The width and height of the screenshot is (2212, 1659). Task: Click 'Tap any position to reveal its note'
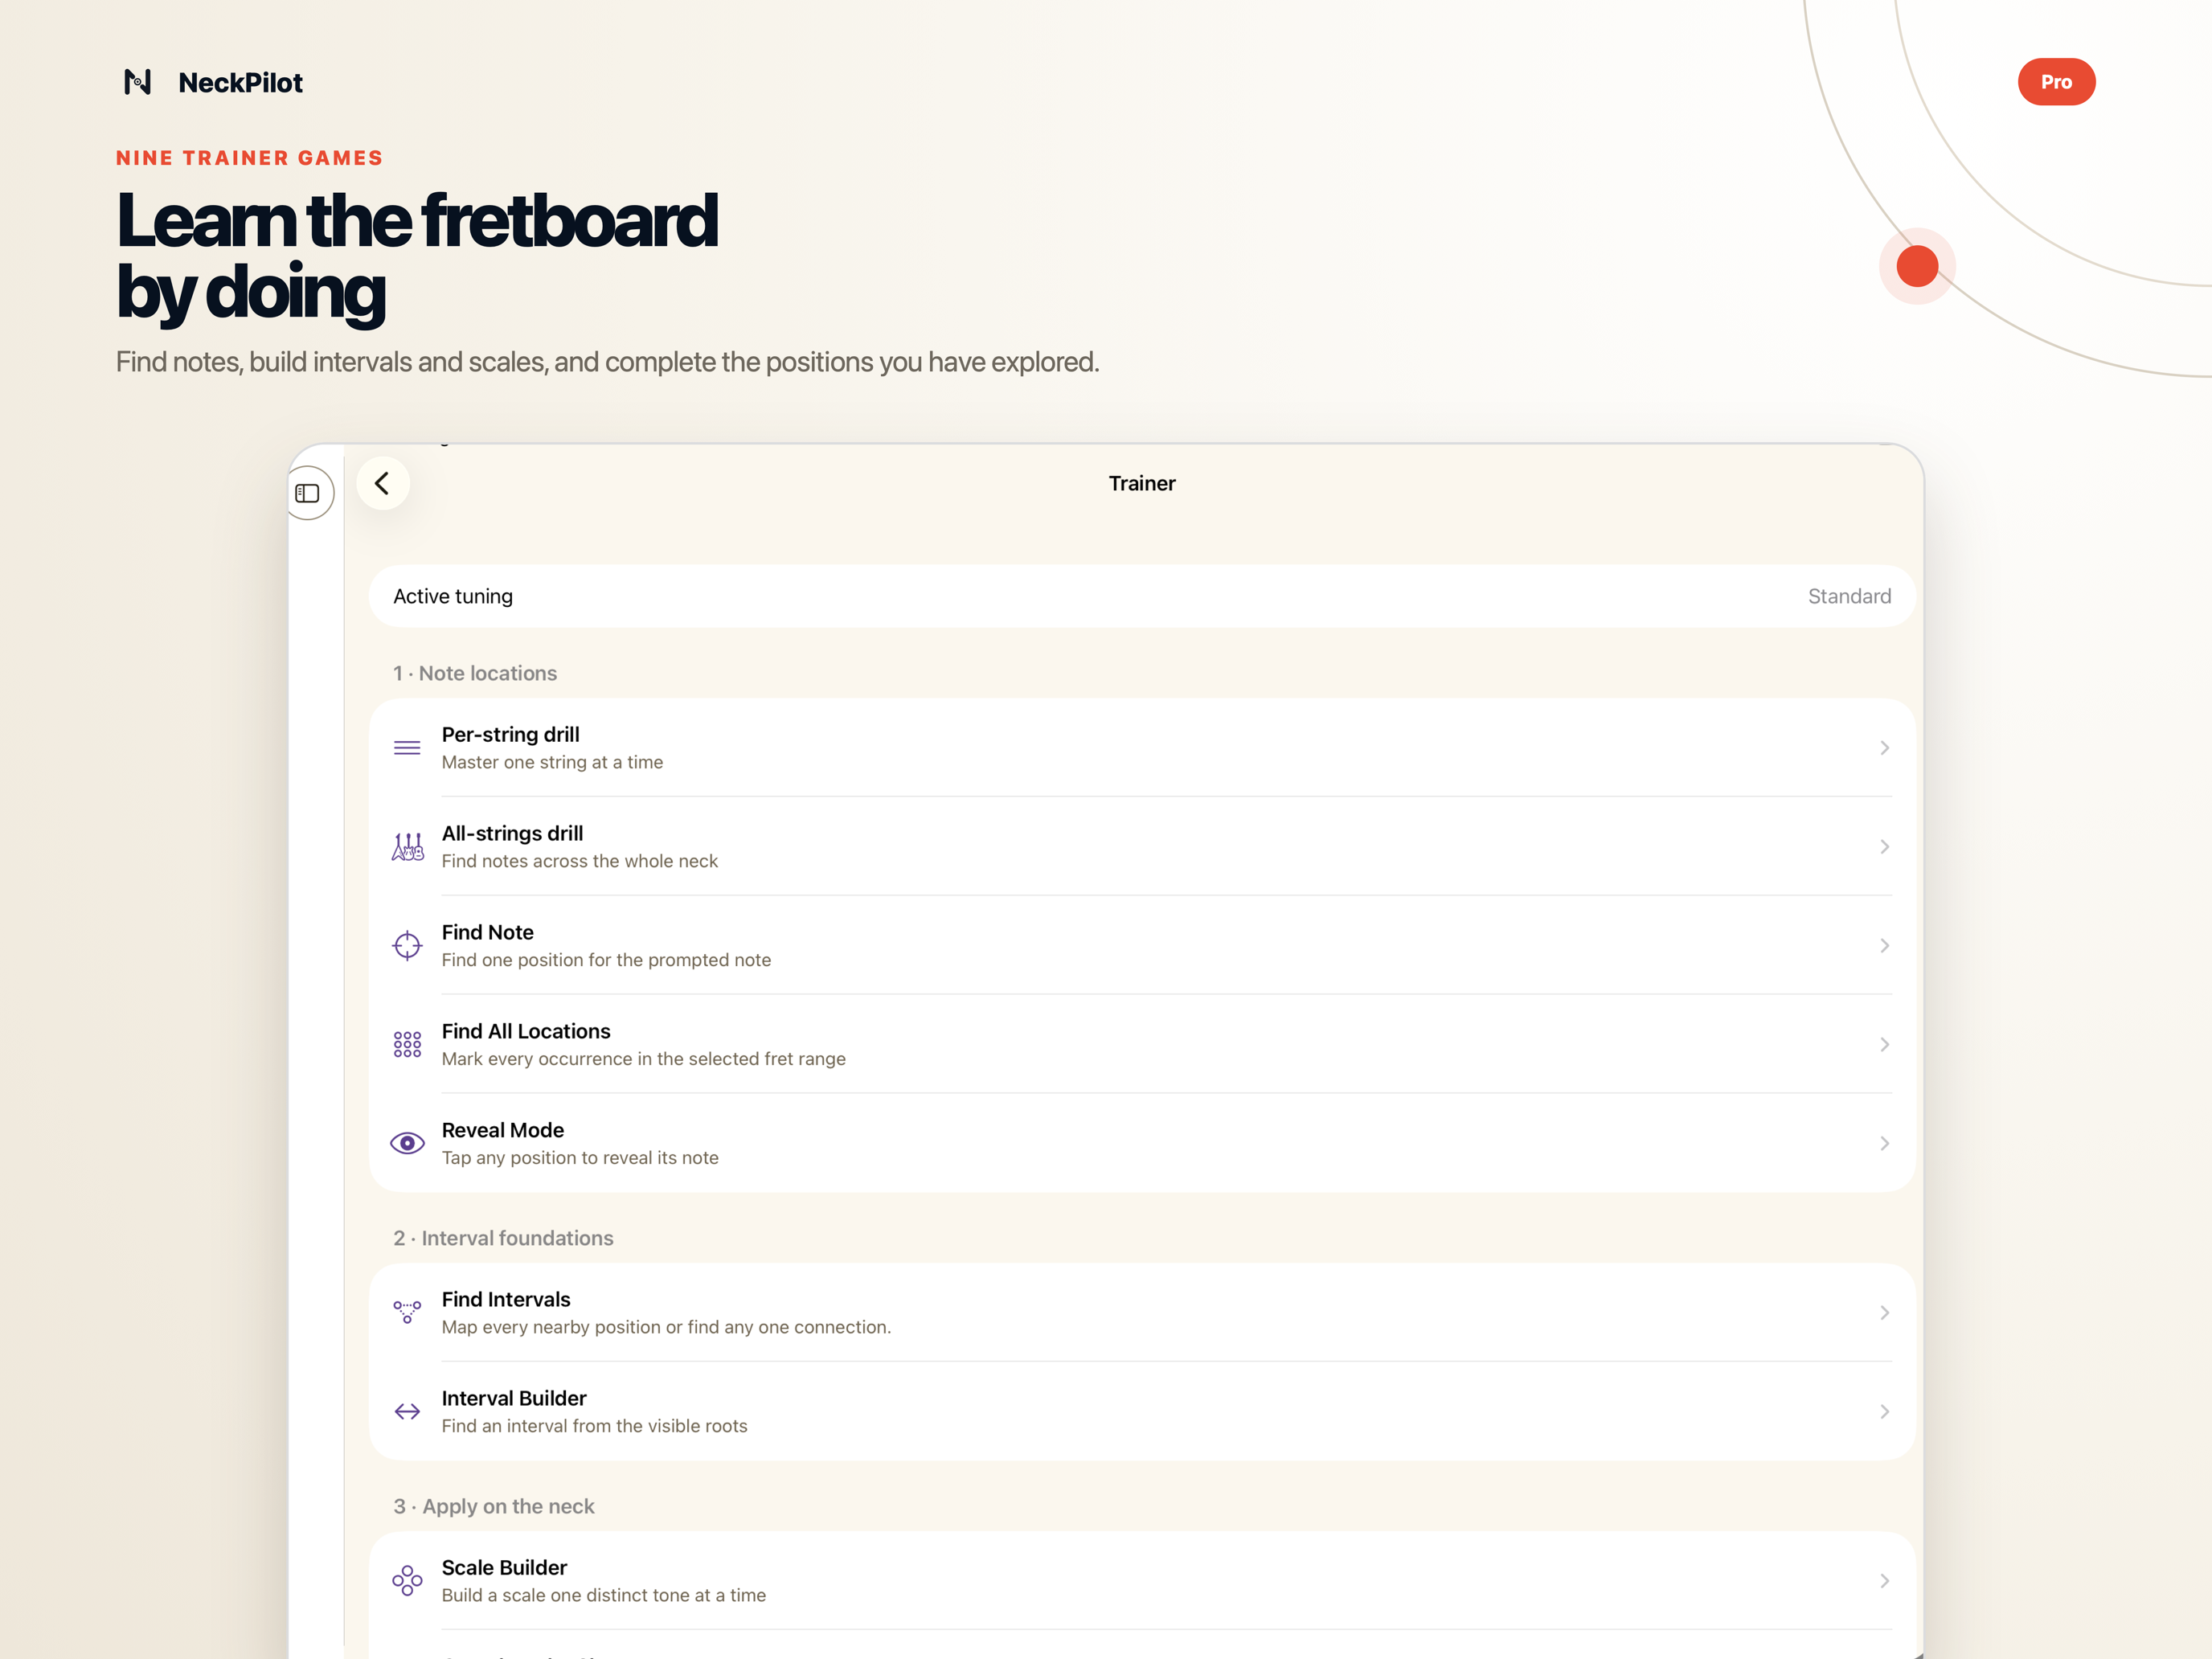tap(580, 1158)
